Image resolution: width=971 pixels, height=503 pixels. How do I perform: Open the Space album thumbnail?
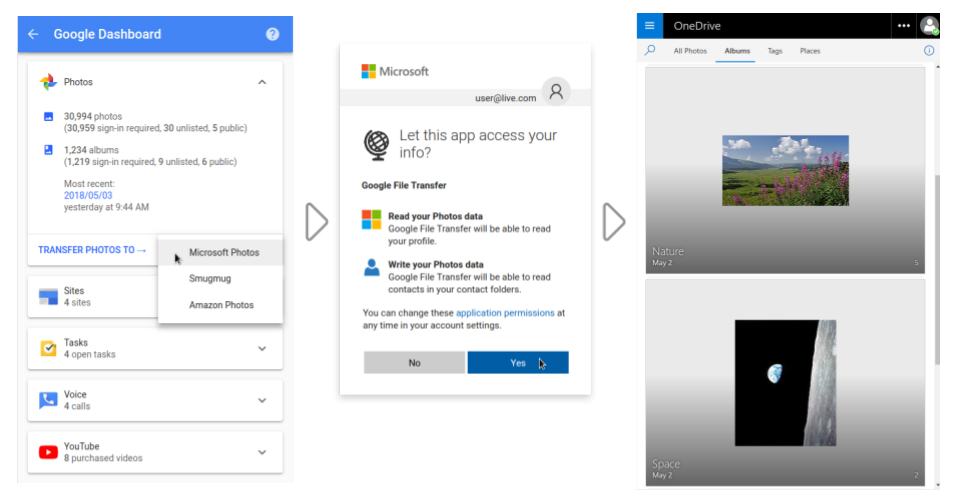click(785, 382)
